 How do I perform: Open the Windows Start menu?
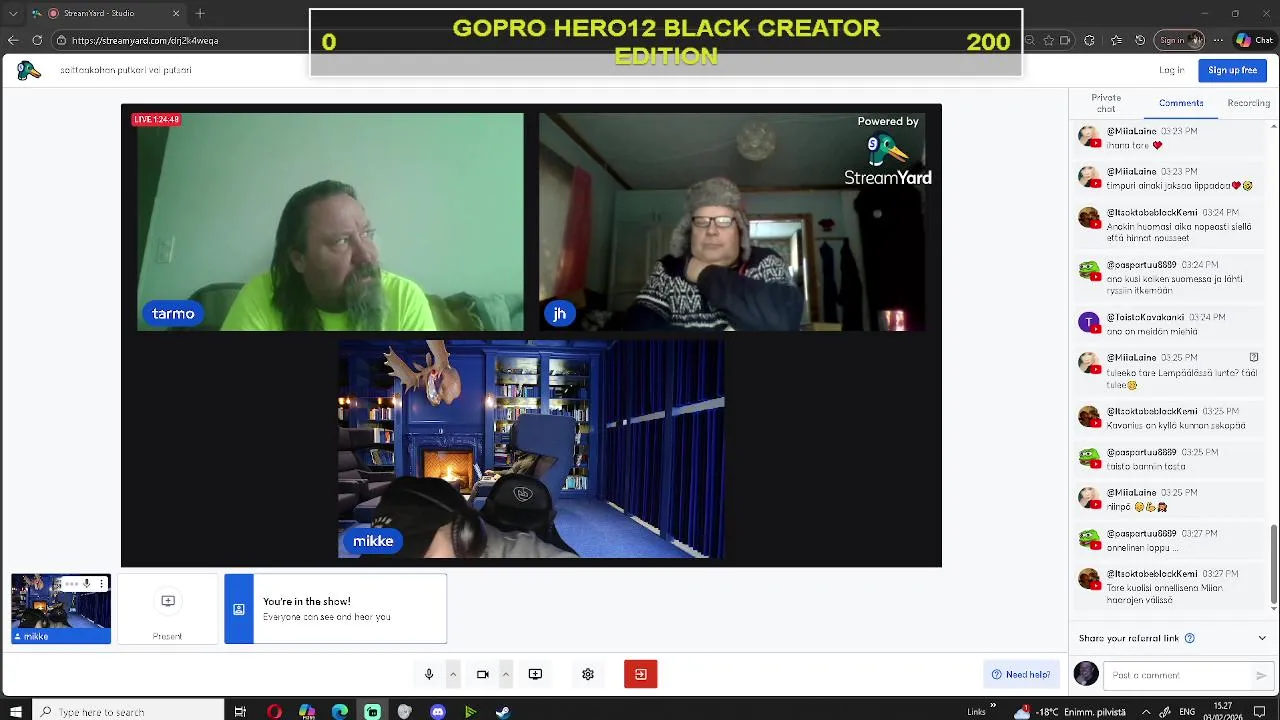tap(15, 712)
